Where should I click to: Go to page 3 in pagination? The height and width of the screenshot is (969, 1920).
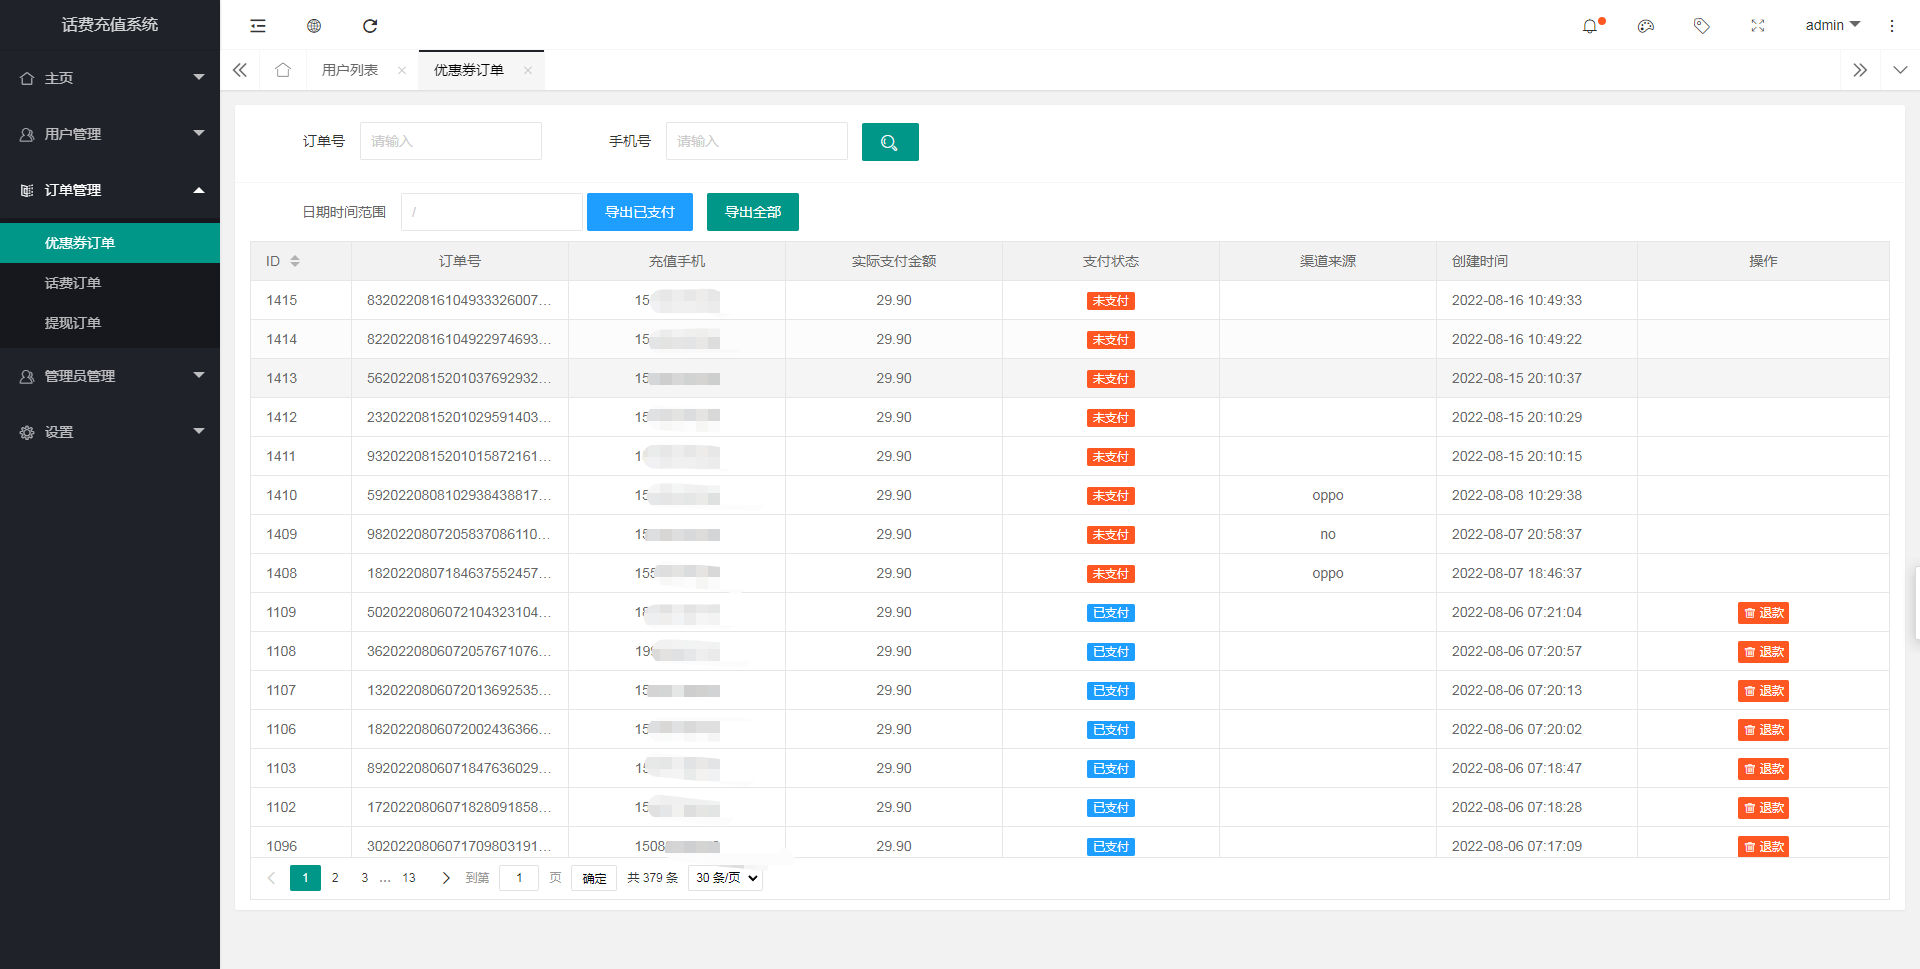(364, 878)
